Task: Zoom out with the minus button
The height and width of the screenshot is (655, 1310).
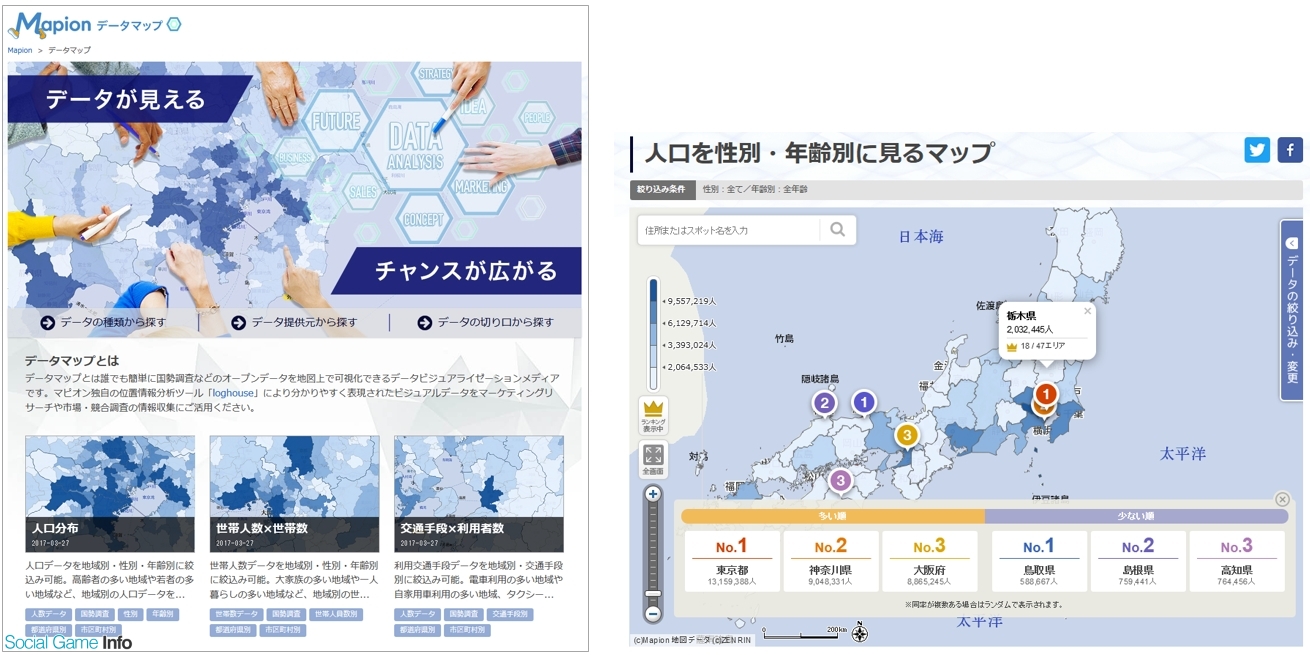Action: pyautogui.click(x=653, y=613)
